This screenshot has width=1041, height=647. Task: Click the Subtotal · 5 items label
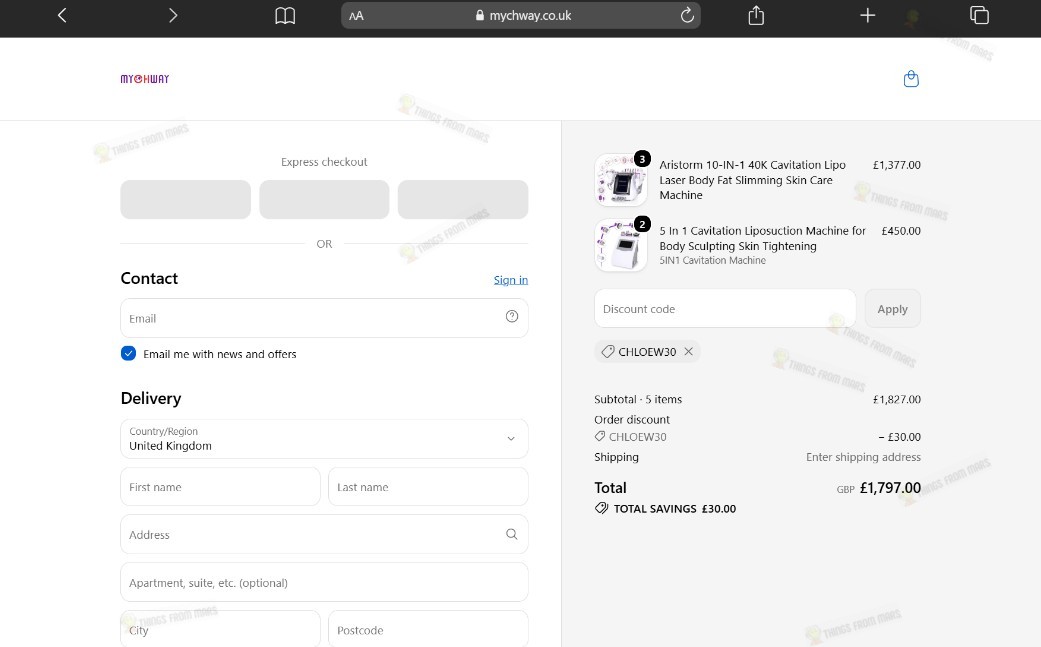tap(638, 399)
